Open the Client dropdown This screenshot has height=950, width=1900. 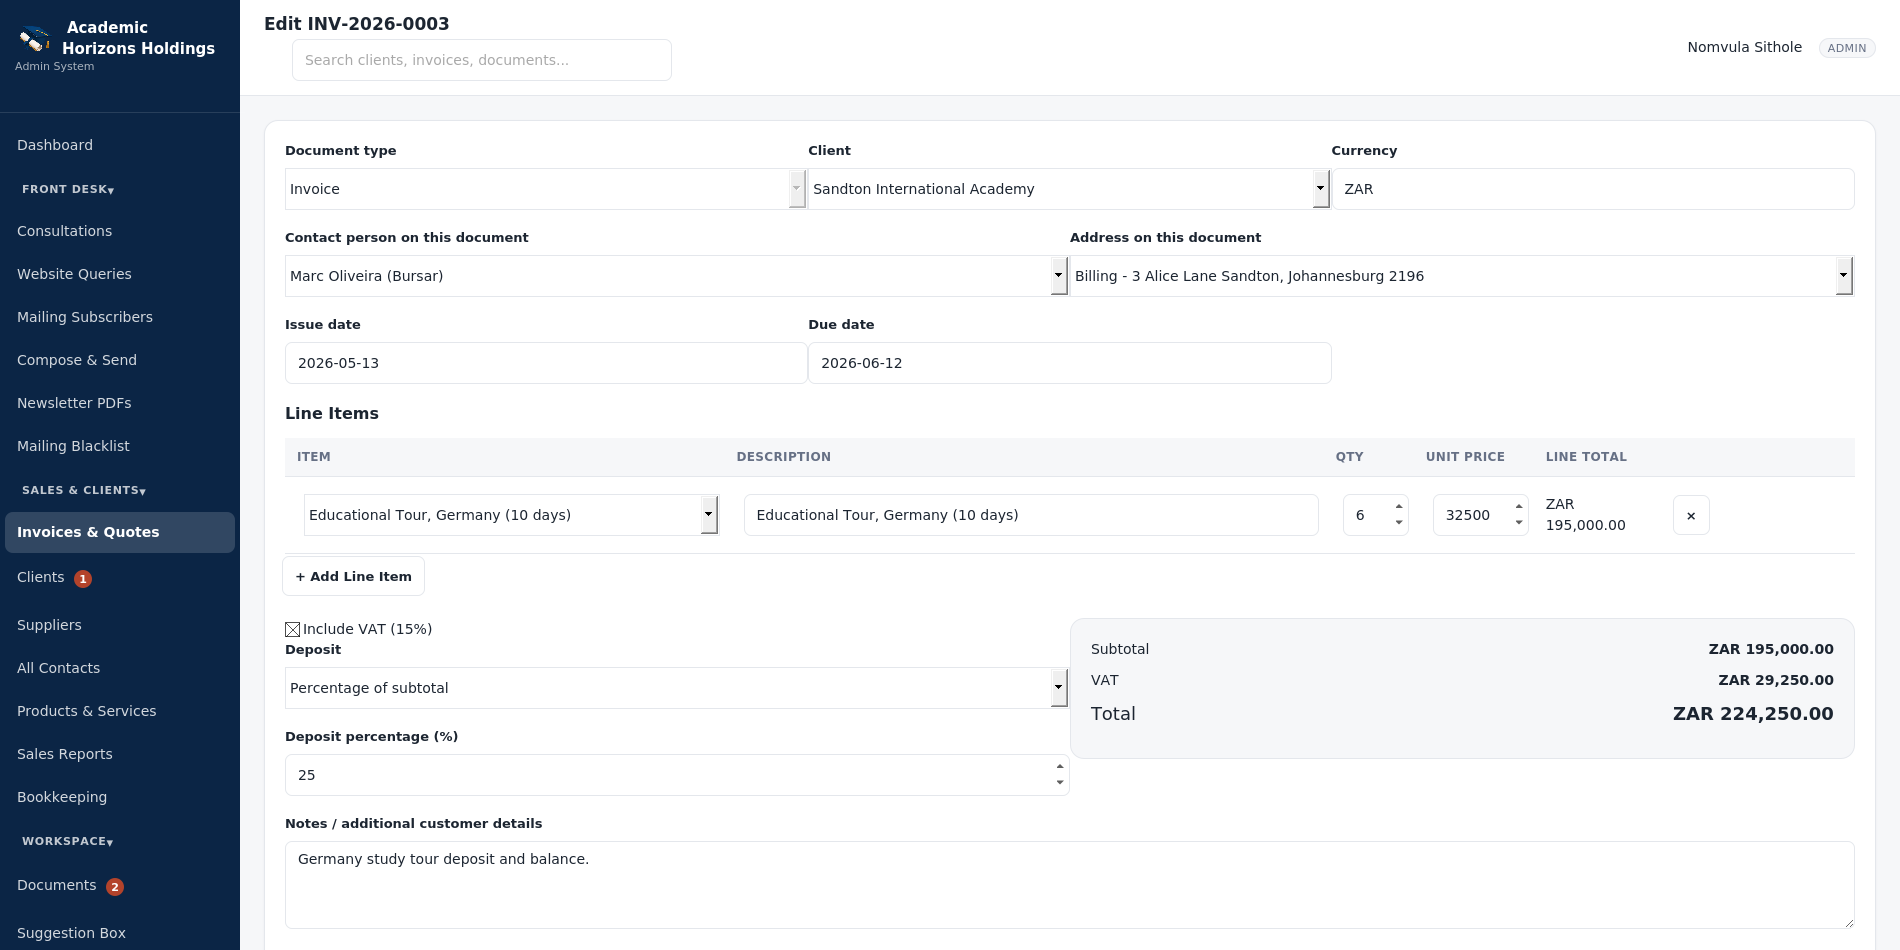pyautogui.click(x=1069, y=189)
